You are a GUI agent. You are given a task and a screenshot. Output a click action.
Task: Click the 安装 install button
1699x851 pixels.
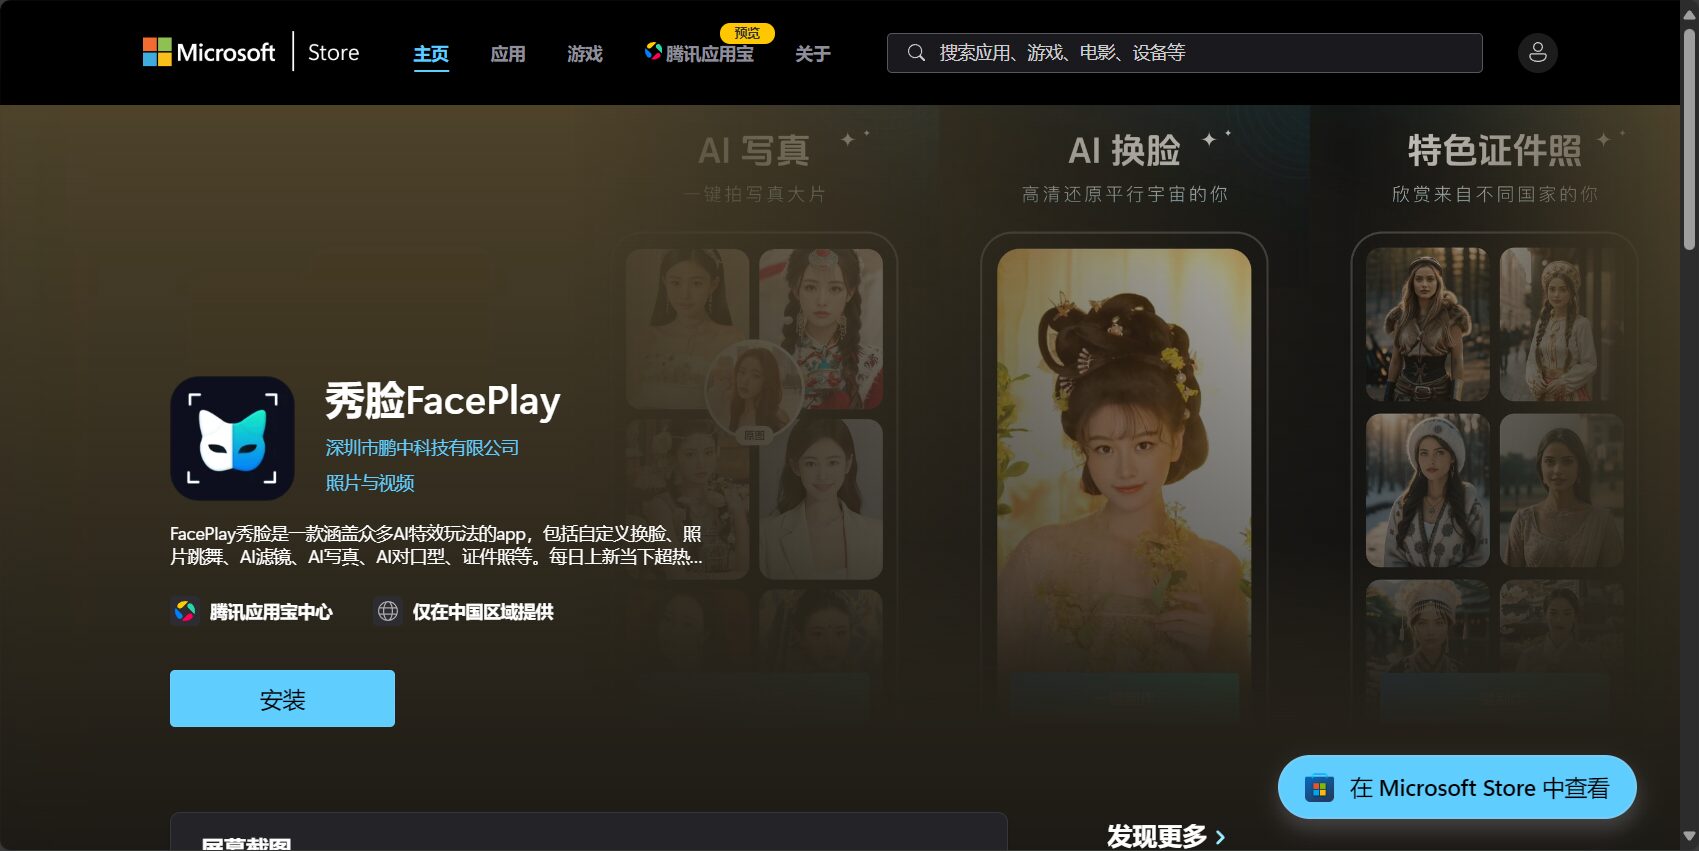282,699
